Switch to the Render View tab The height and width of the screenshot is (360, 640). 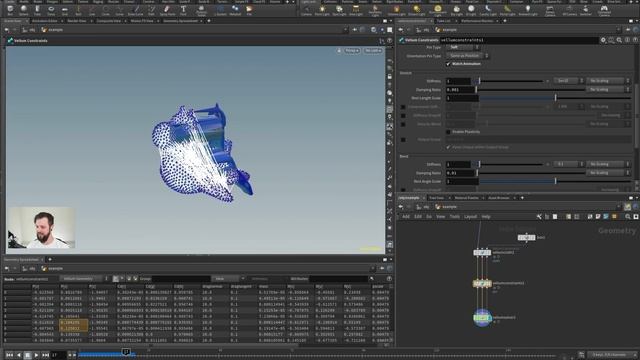(77, 20)
